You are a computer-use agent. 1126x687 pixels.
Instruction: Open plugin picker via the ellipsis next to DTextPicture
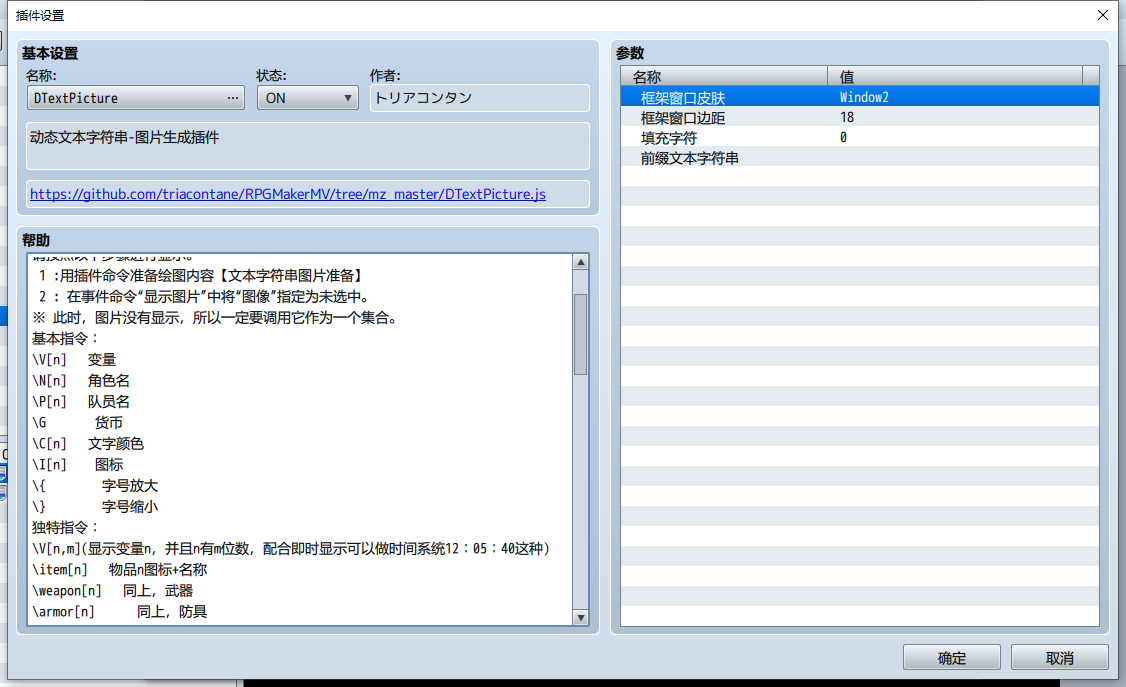coord(233,98)
